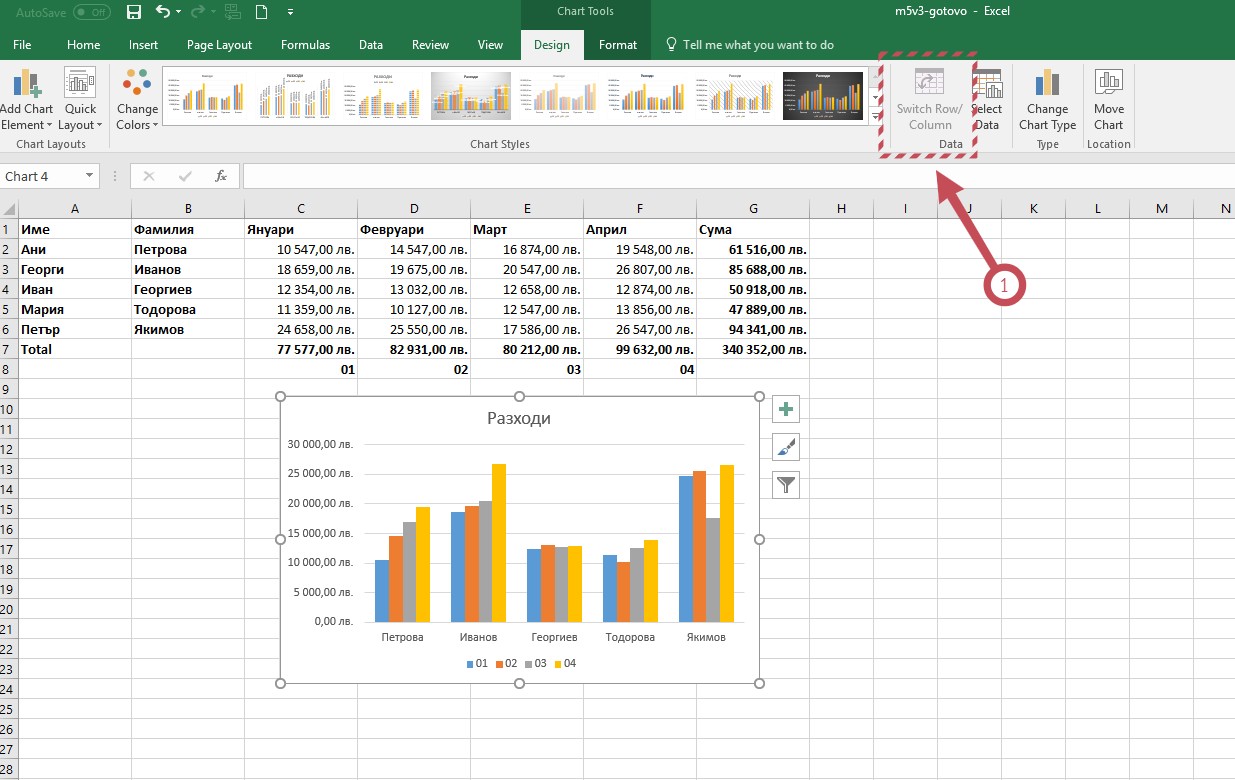Expand the Change Colors dropdown
Viewport: 1235px width, 780px height.
(137, 100)
